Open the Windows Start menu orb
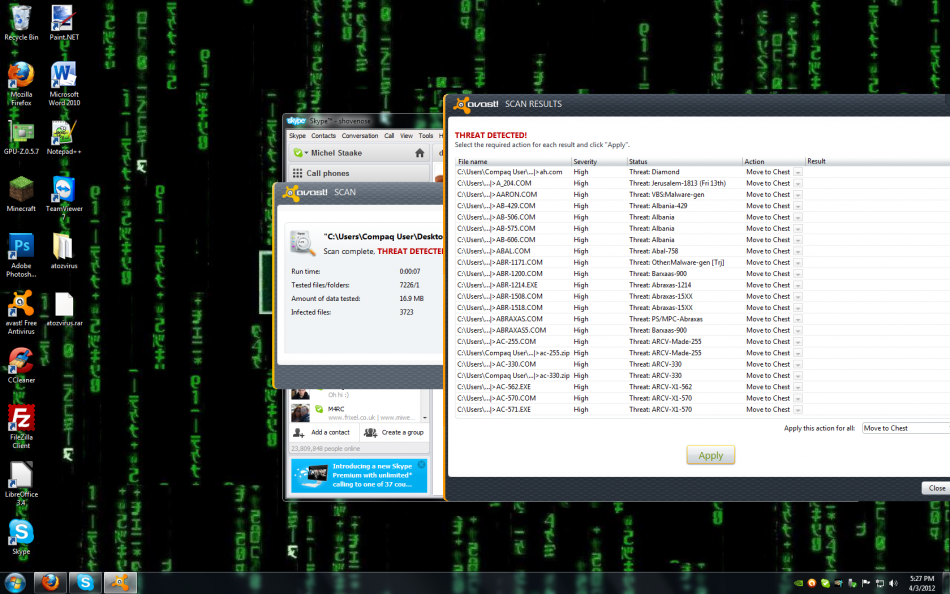Image resolution: width=950 pixels, height=594 pixels. click(x=15, y=582)
